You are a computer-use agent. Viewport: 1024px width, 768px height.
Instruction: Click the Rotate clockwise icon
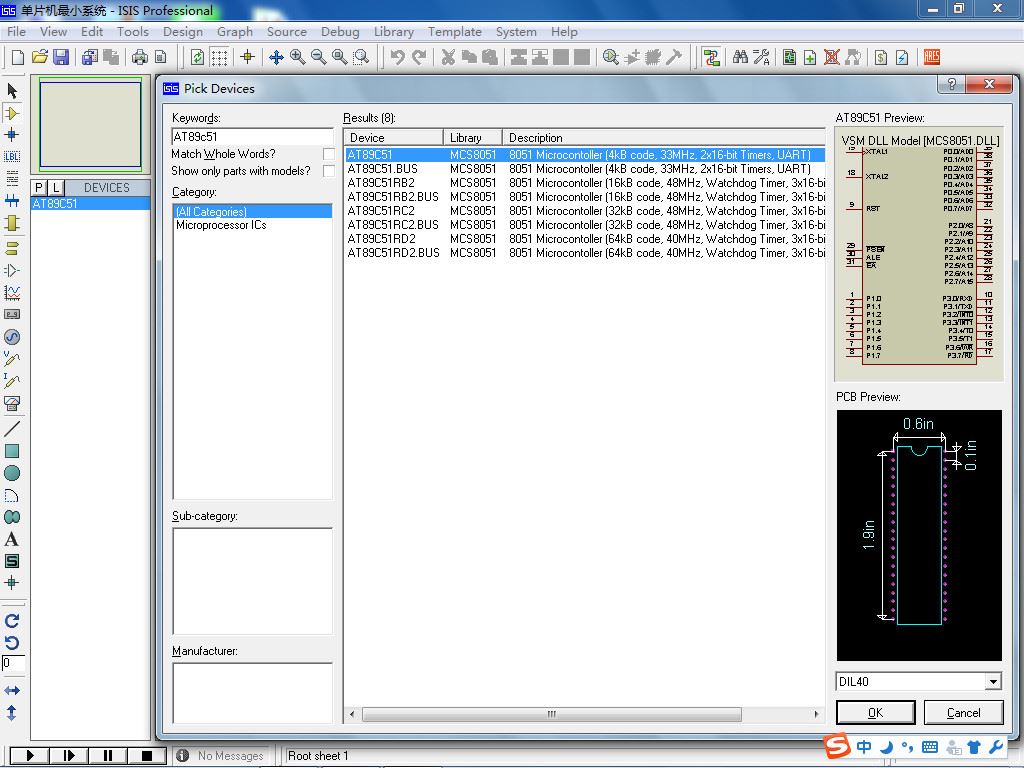(12, 621)
